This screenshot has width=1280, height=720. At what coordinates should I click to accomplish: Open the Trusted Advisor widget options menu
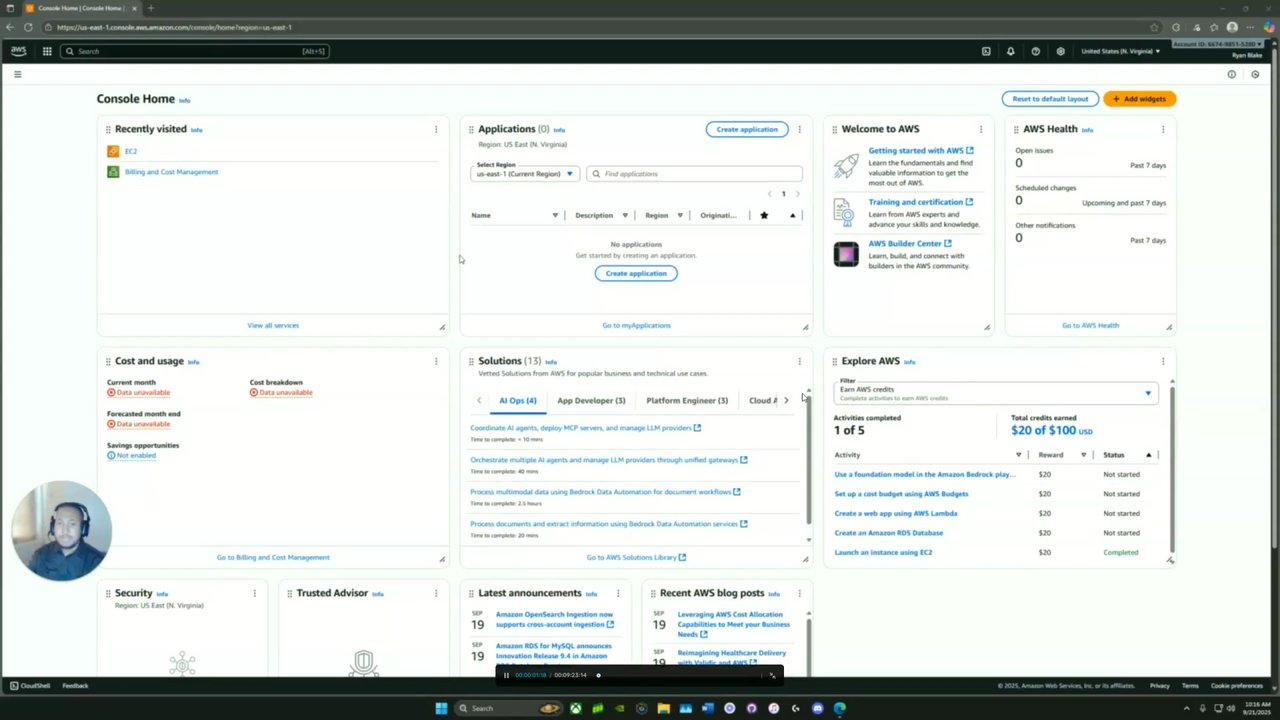(x=436, y=593)
